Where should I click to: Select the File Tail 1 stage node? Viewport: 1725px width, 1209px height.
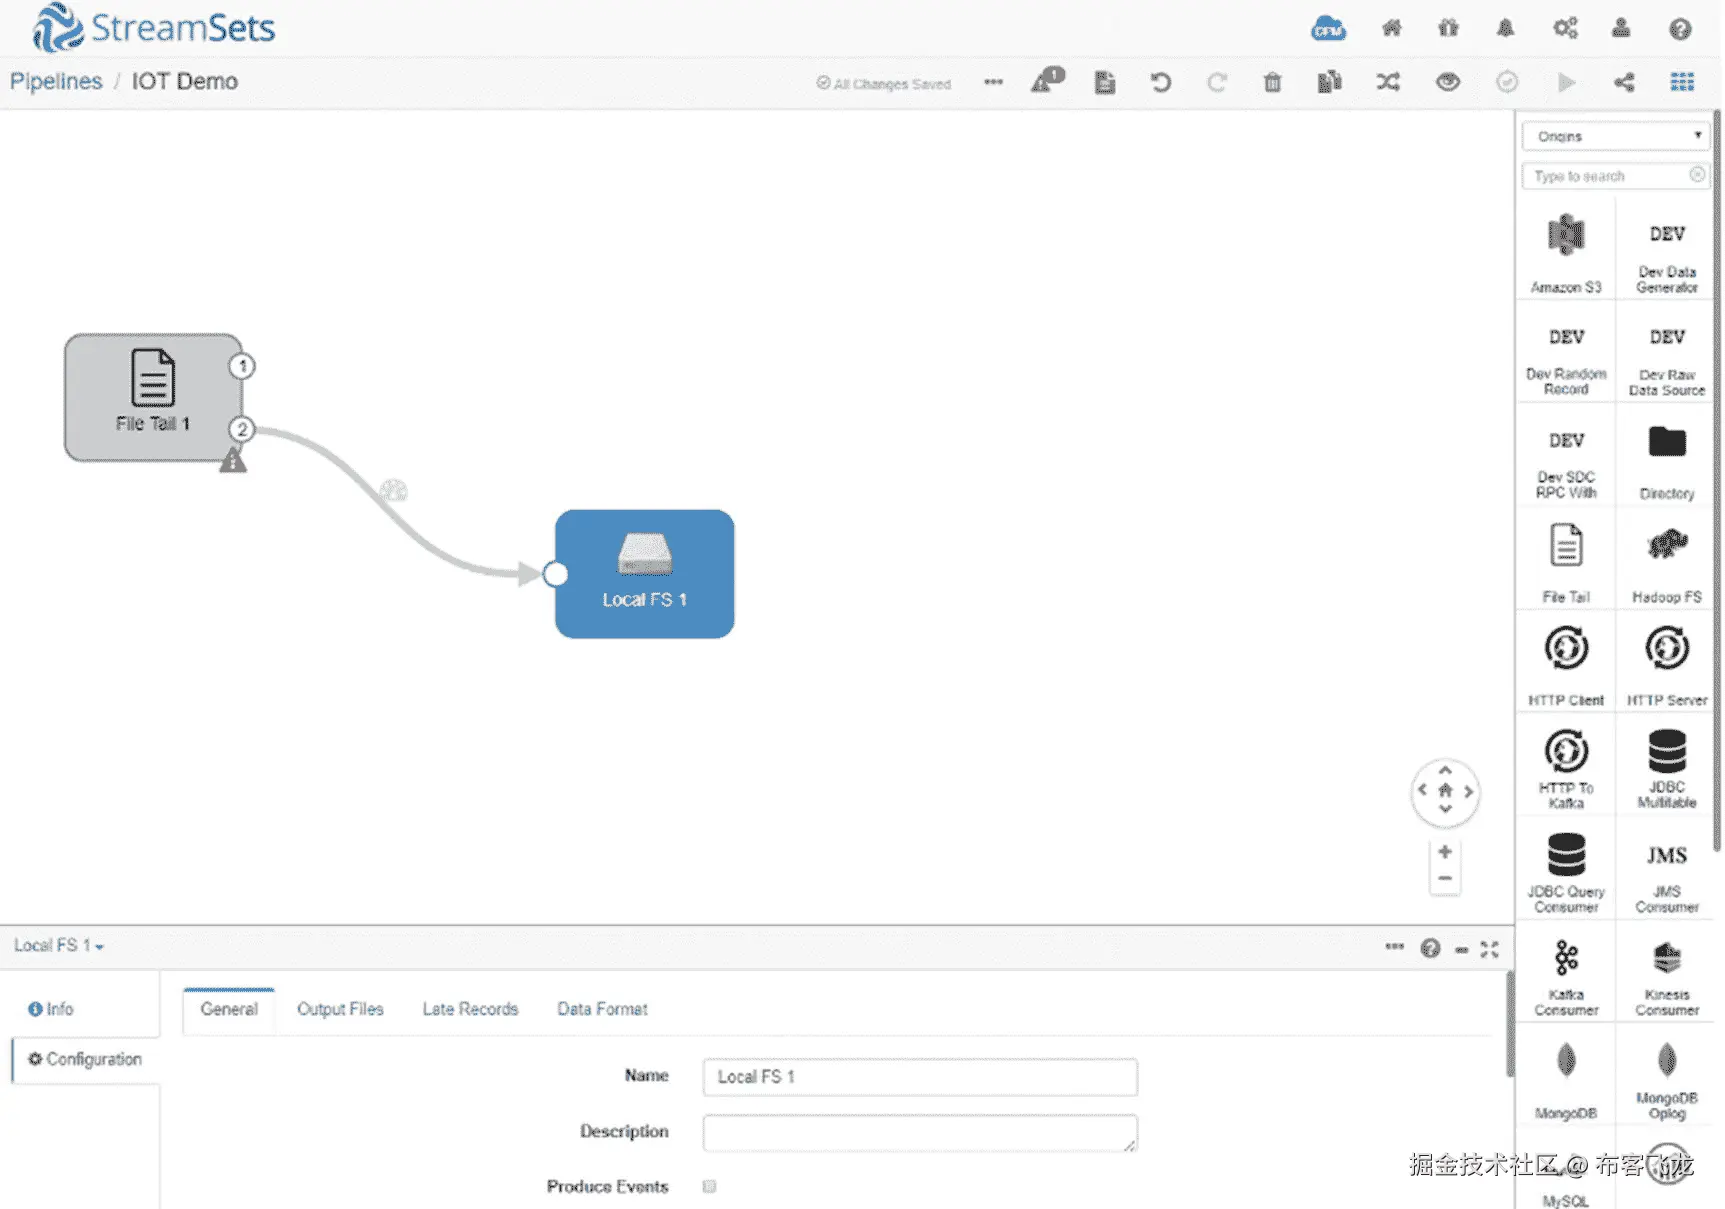click(153, 397)
